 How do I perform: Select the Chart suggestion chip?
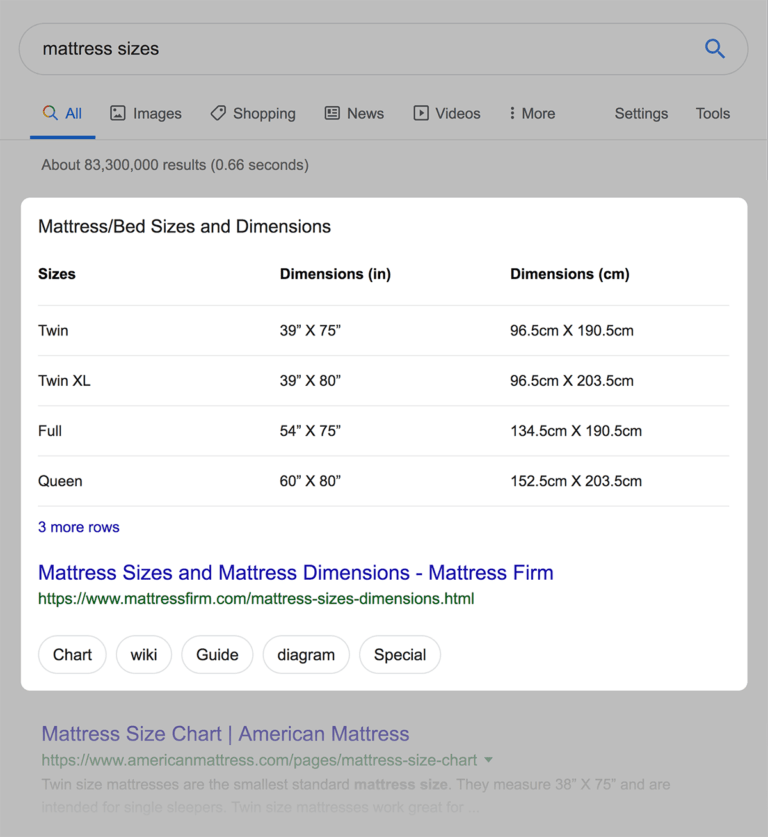tap(72, 655)
